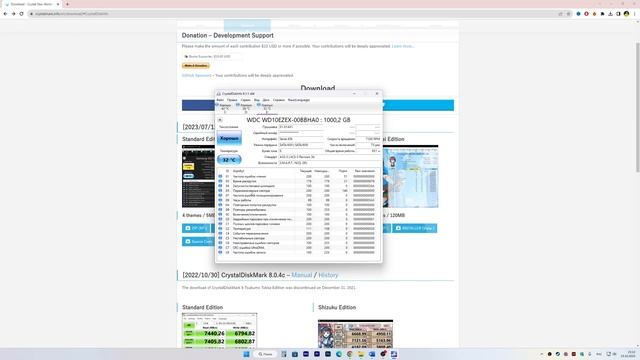
Task: Open the Файл menu in CrystalDiskInfo
Action: coord(220,100)
